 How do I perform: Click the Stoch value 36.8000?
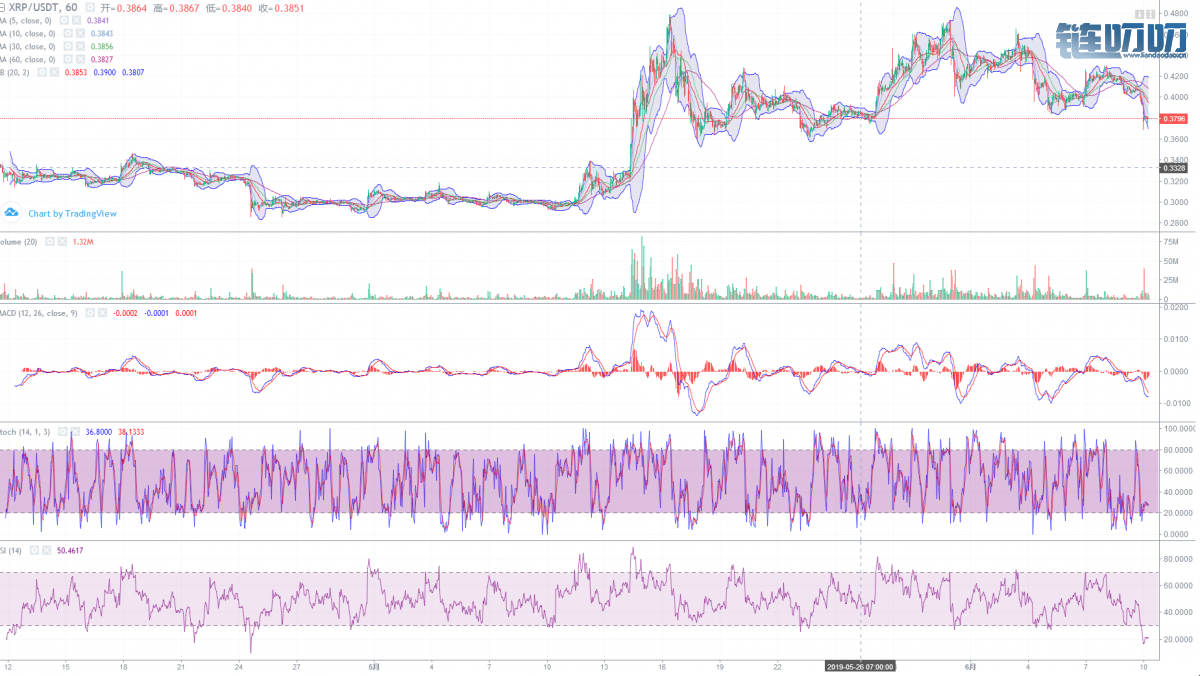pos(100,432)
